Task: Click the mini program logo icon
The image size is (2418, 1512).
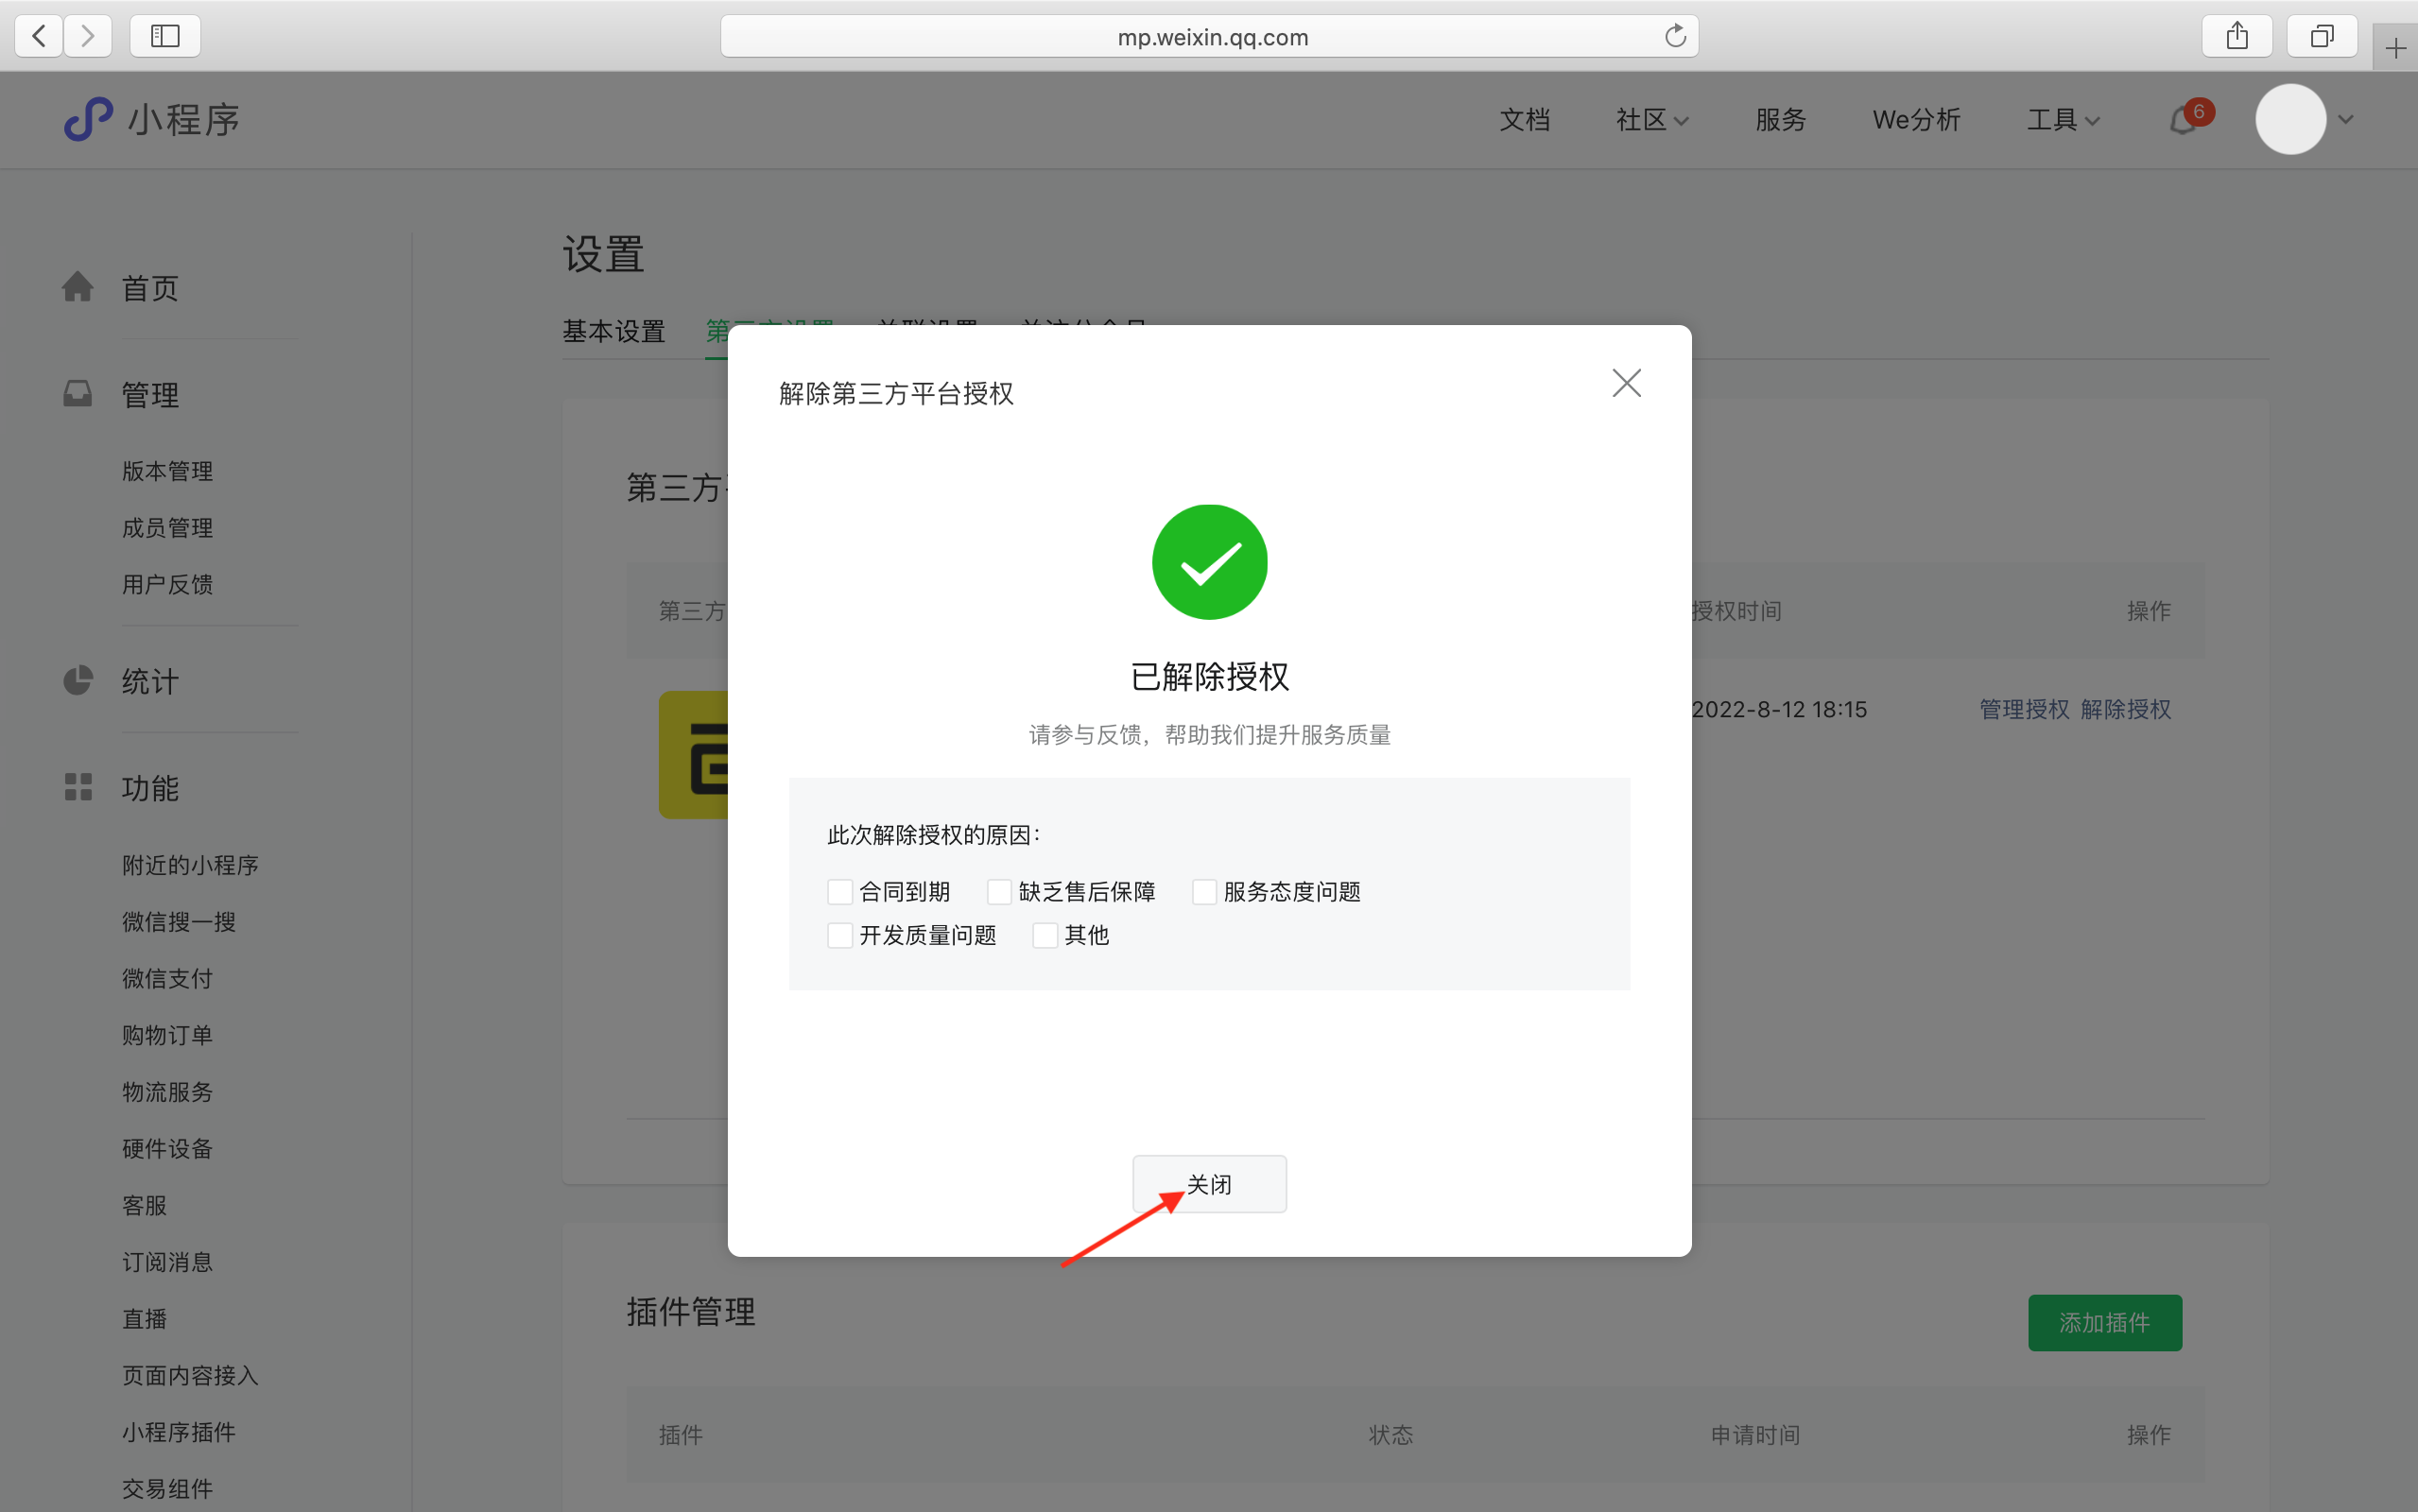Action: [x=88, y=119]
